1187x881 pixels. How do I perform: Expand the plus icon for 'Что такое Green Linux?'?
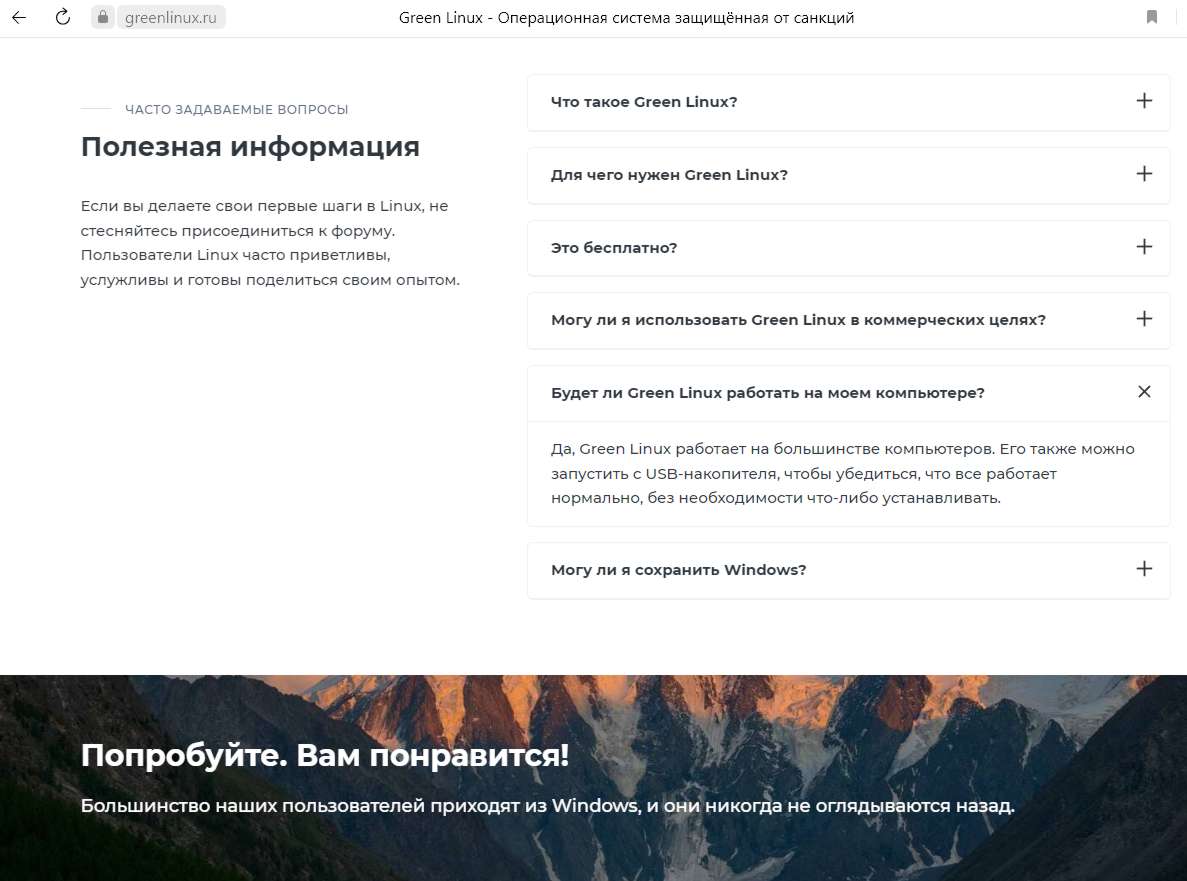click(x=1144, y=101)
